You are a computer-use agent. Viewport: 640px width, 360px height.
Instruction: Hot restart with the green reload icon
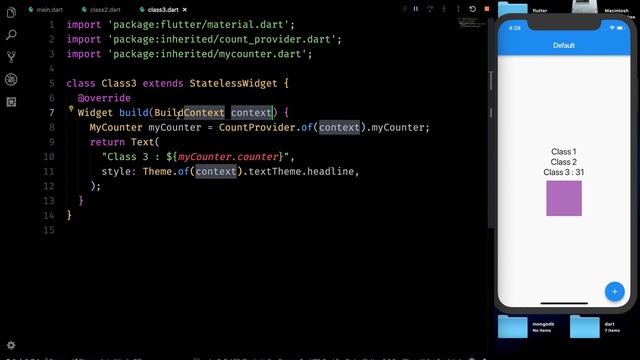tap(472, 9)
